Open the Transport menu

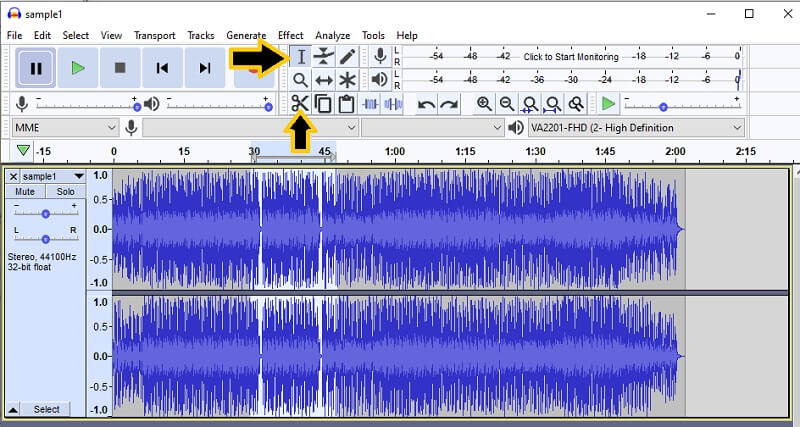pos(155,35)
